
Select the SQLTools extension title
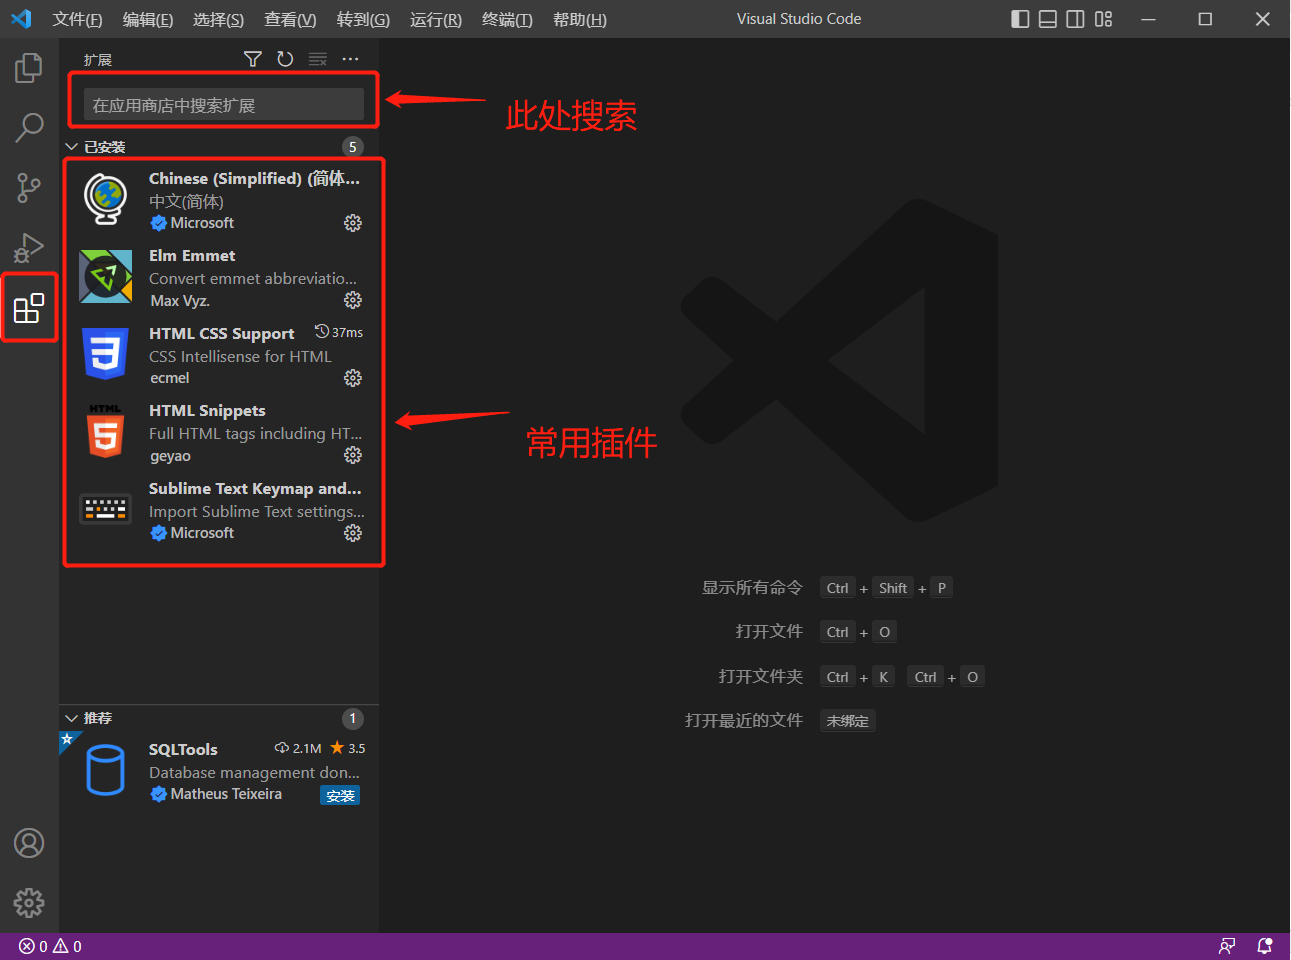[x=183, y=749]
